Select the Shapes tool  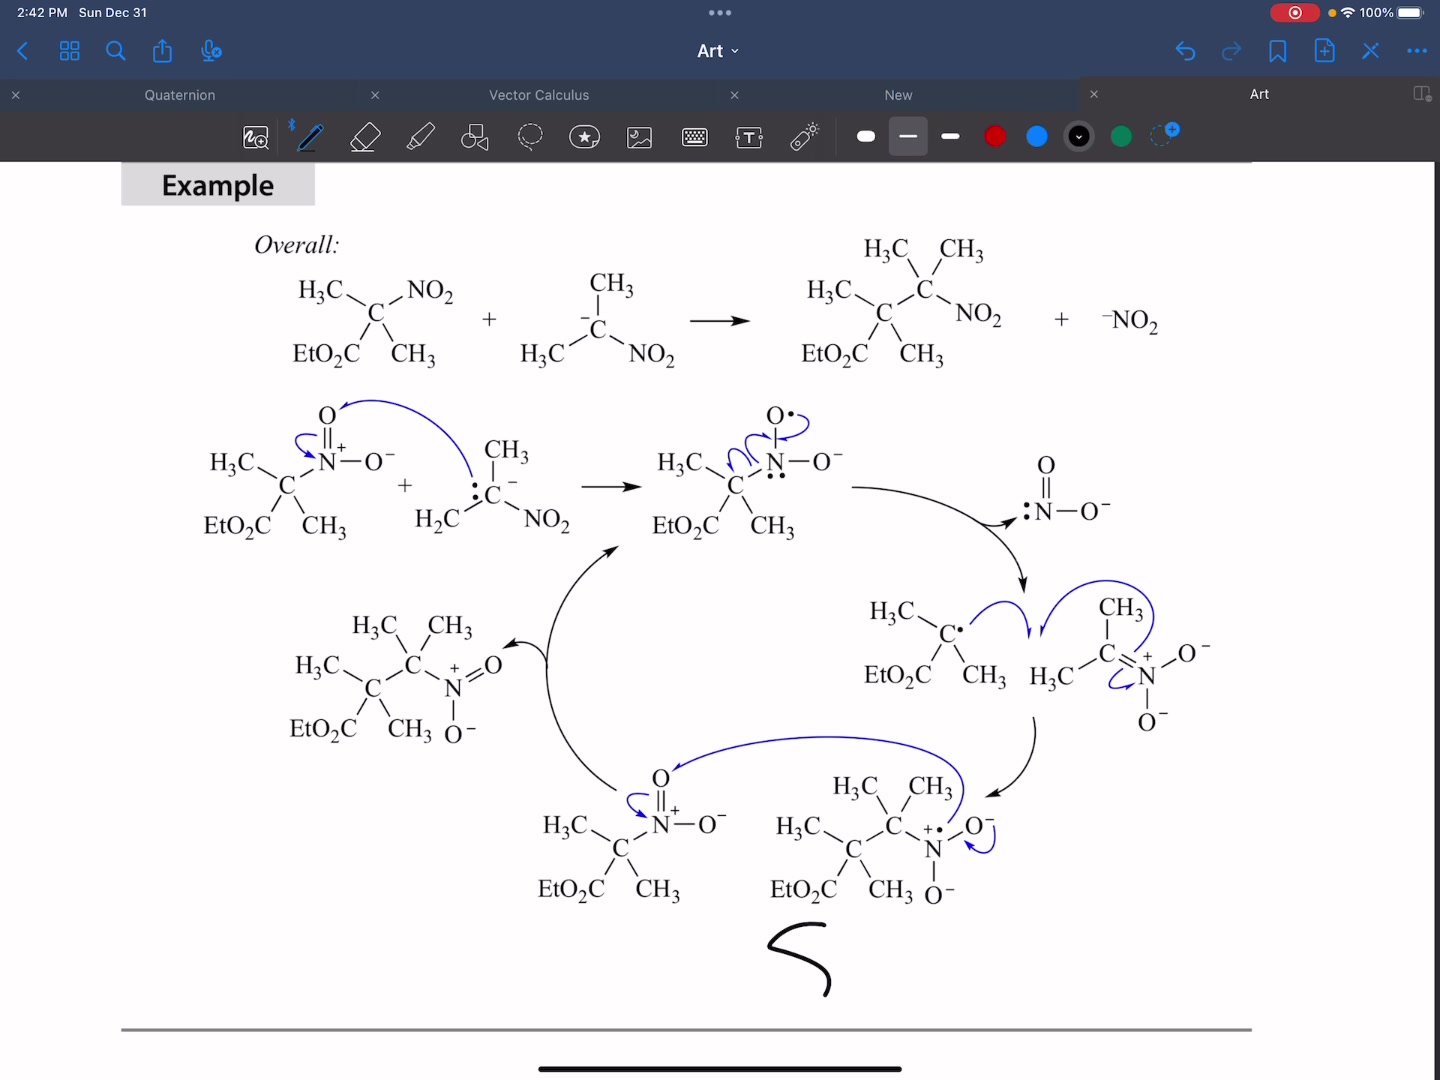click(475, 137)
